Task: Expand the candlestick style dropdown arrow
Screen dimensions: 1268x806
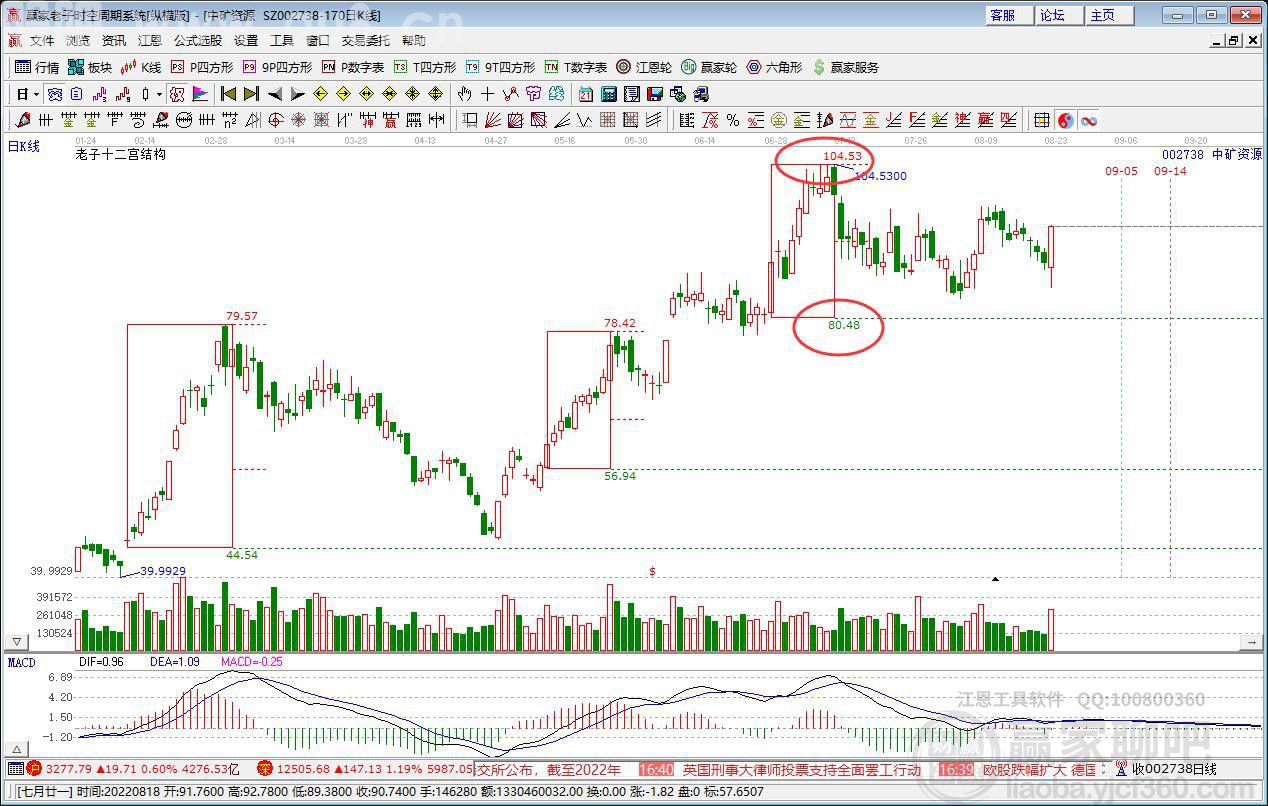Action: (159, 94)
